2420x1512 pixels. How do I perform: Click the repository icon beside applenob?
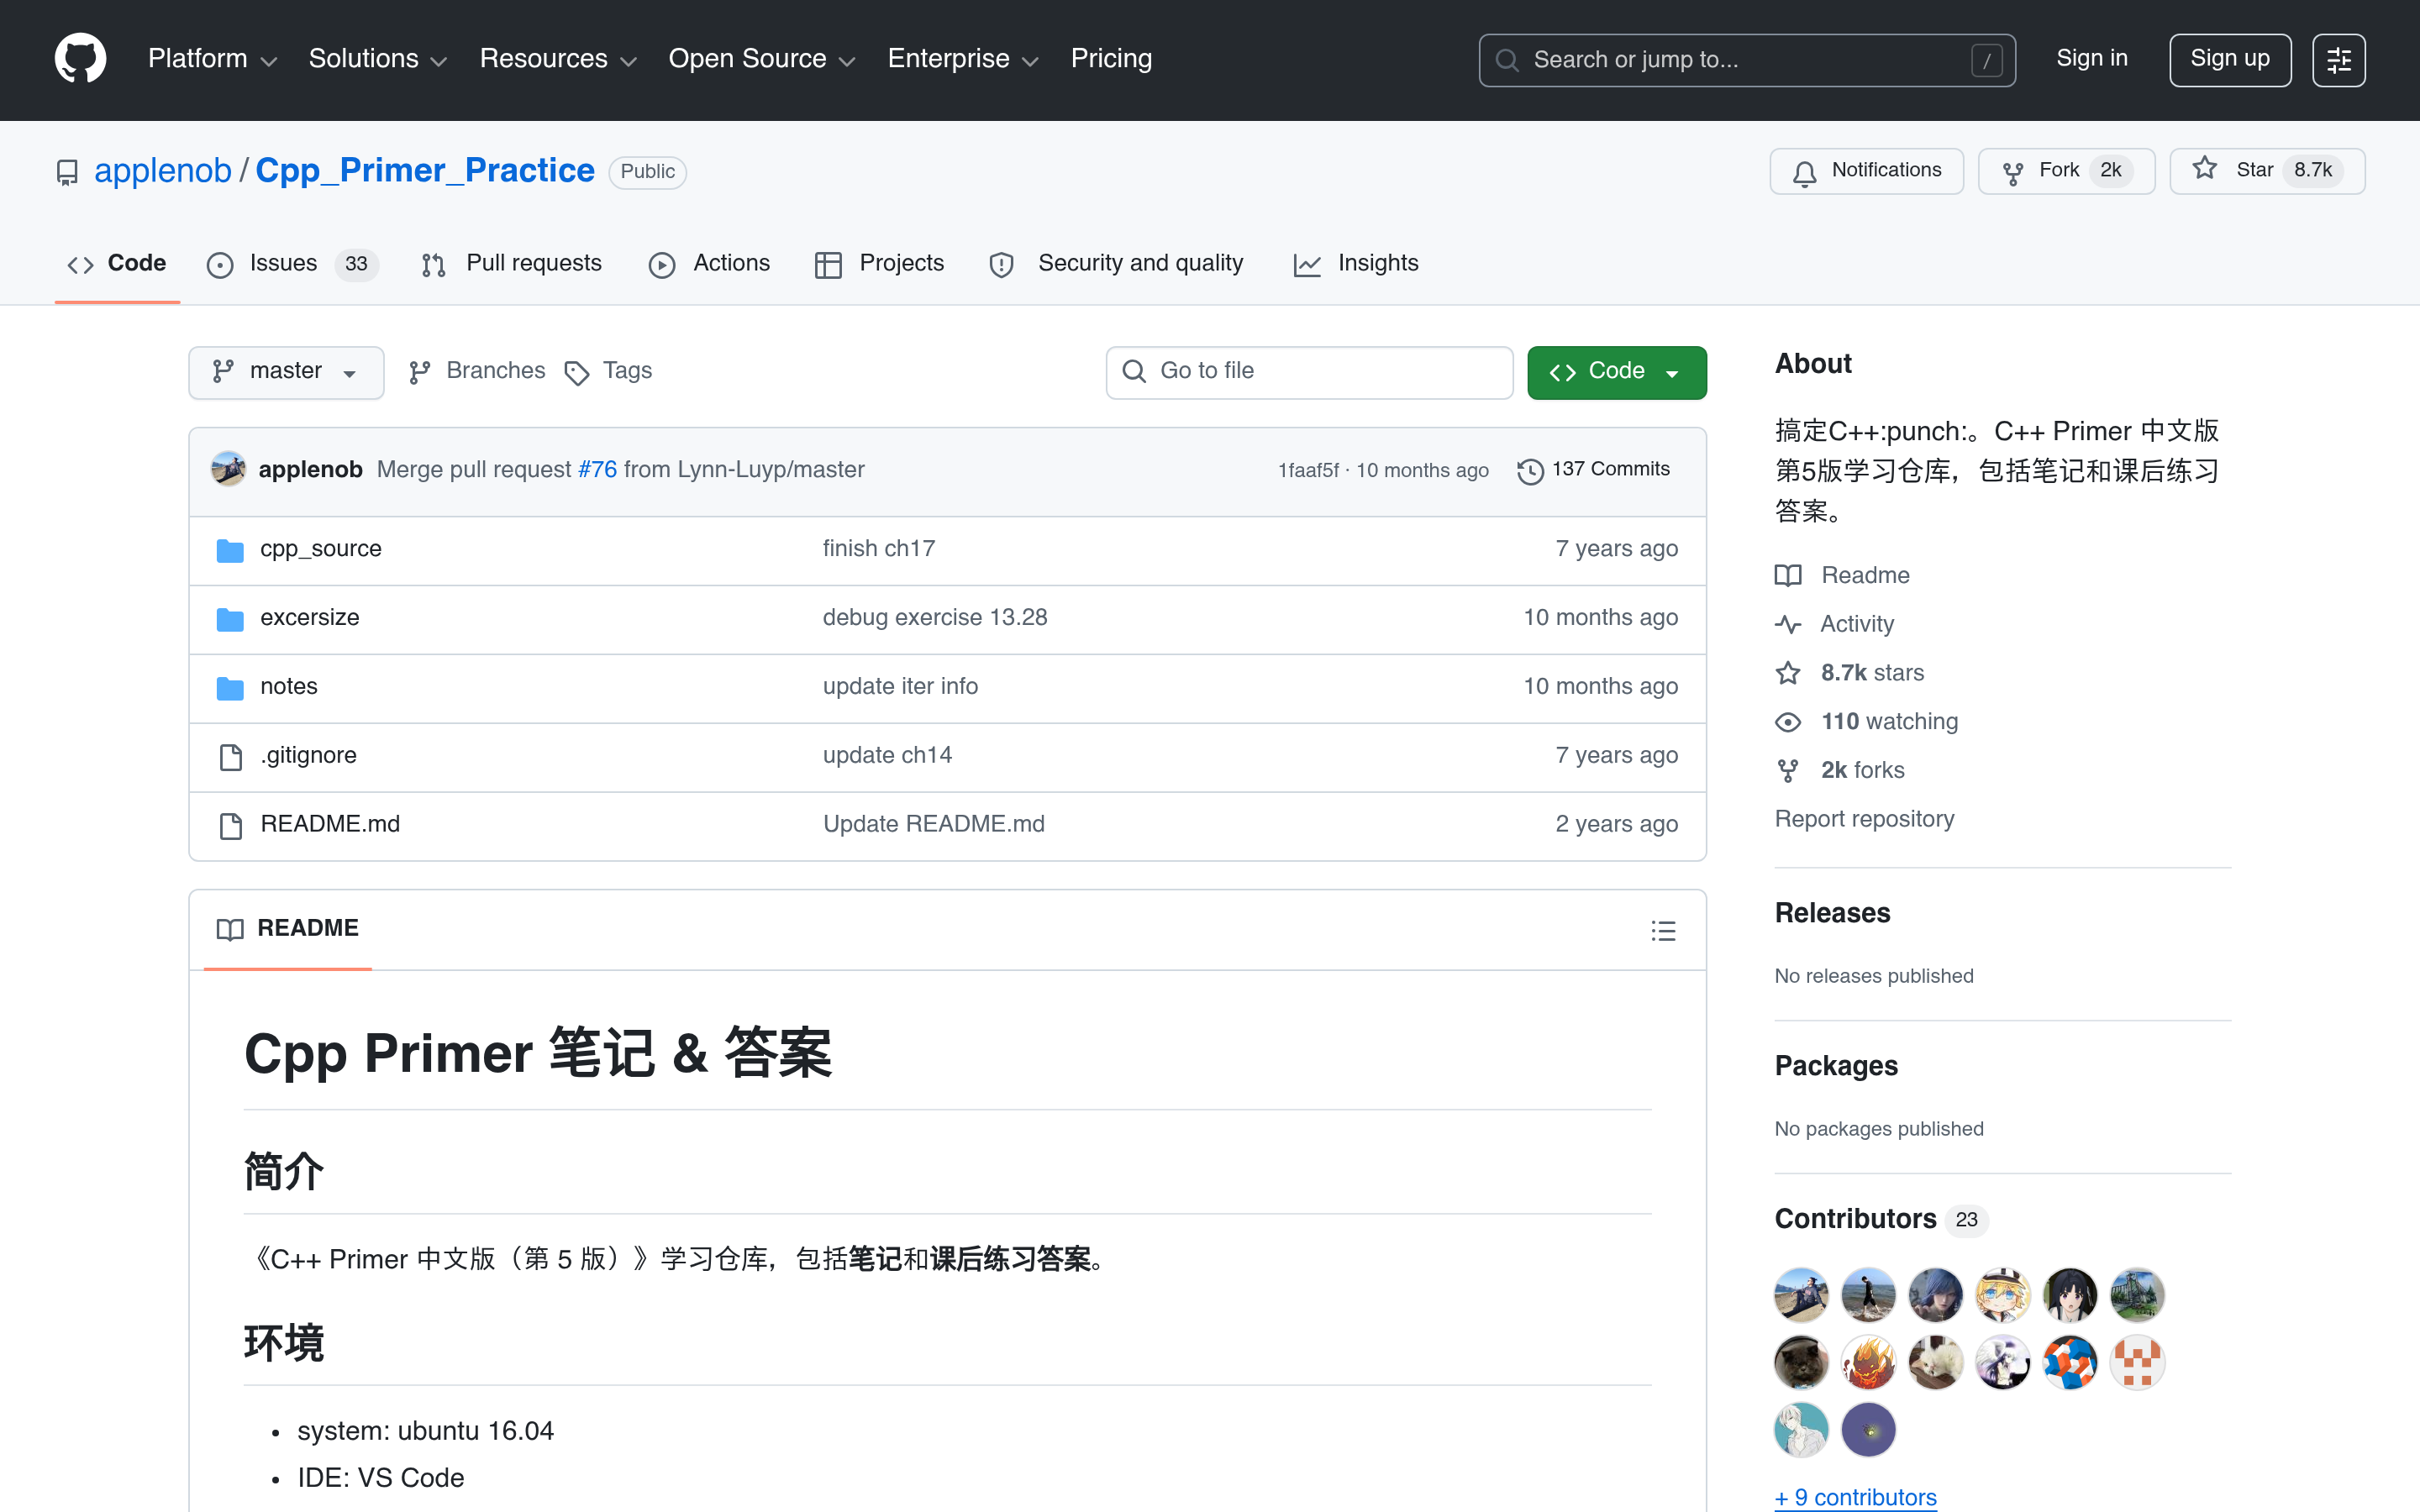coord(67,172)
